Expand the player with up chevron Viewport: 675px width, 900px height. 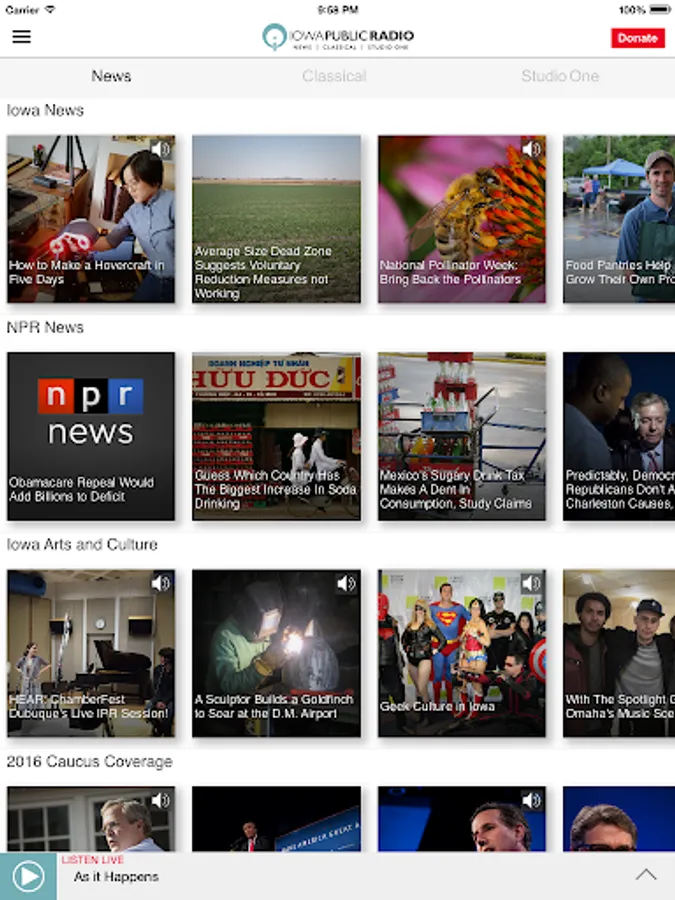(646, 875)
